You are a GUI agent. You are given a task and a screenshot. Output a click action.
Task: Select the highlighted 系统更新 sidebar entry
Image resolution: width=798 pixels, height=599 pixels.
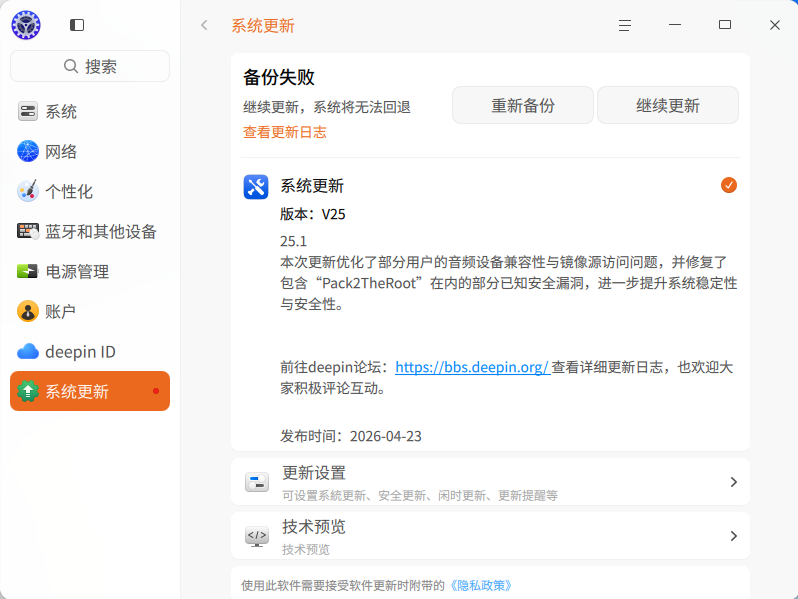coord(90,391)
